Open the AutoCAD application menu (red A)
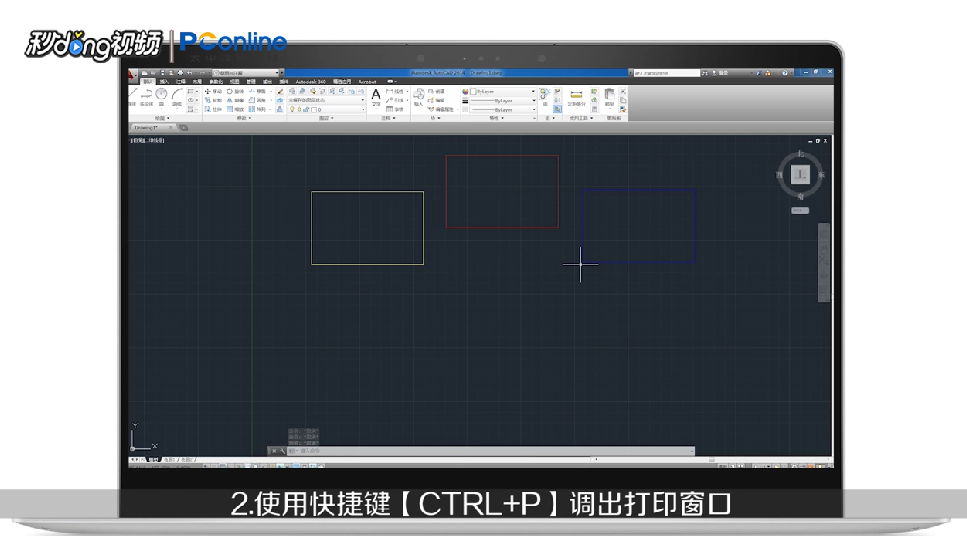 pos(131,75)
